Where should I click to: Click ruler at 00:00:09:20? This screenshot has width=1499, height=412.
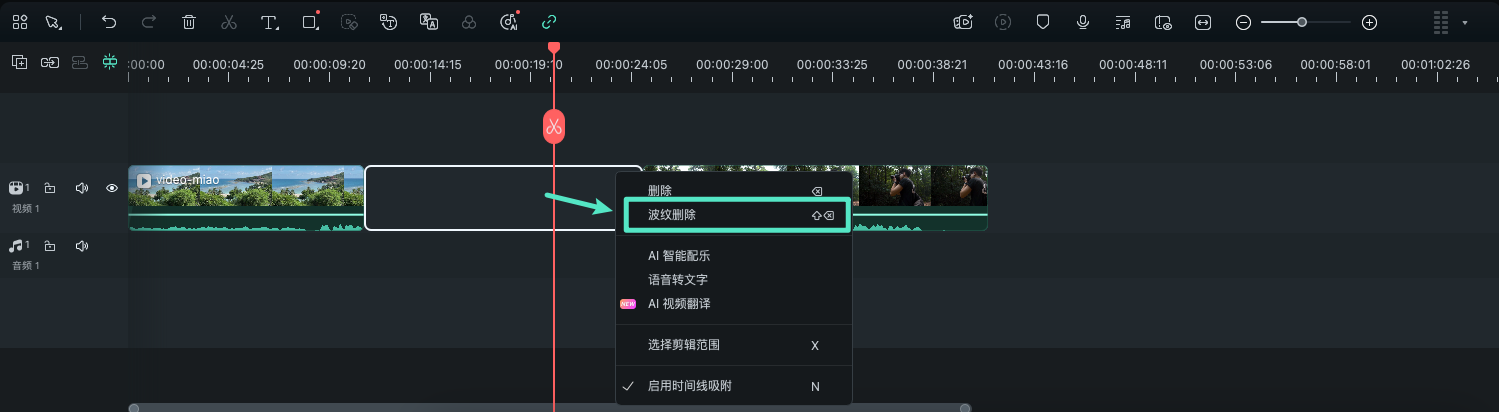(329, 64)
